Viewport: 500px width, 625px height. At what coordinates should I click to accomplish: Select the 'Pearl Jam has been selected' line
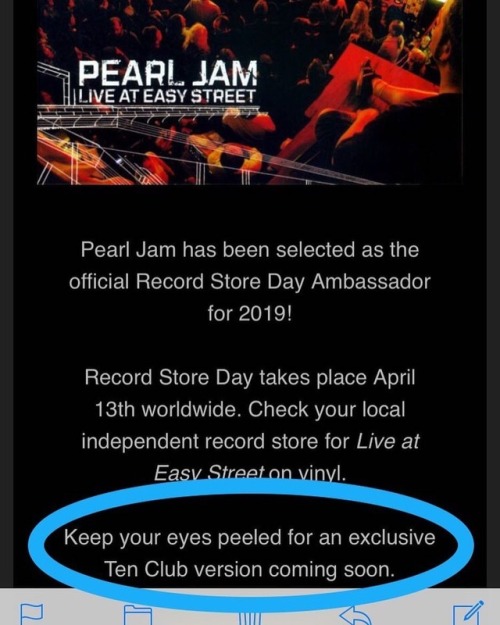coord(250,250)
